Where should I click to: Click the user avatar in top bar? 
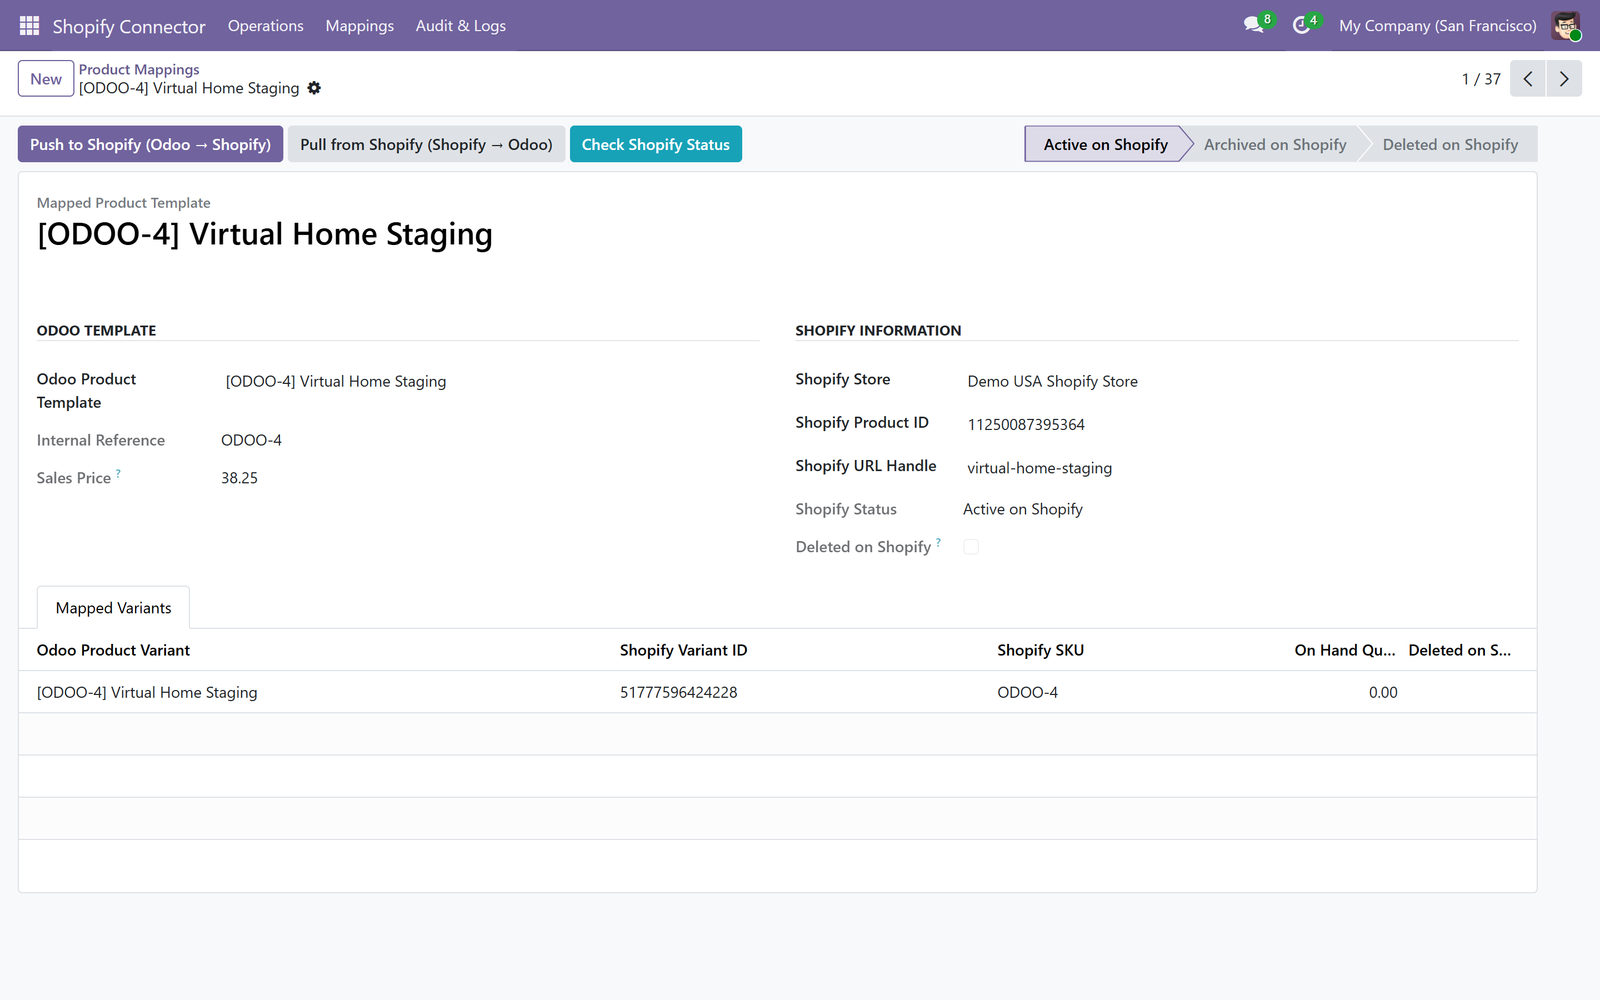pyautogui.click(x=1566, y=25)
